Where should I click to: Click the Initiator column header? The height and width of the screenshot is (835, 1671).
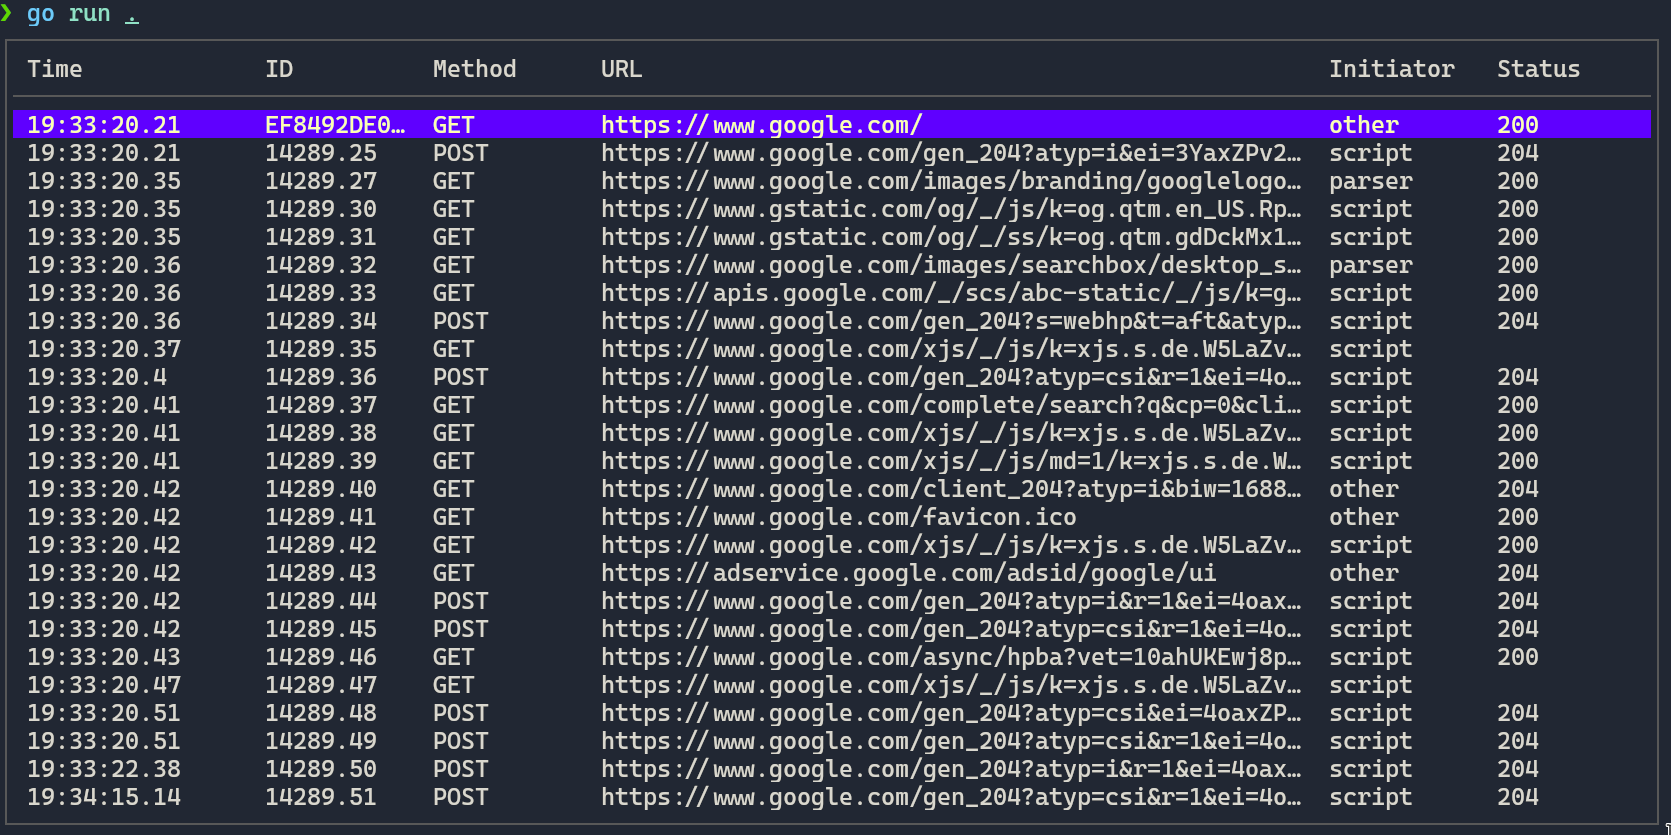point(1391,69)
